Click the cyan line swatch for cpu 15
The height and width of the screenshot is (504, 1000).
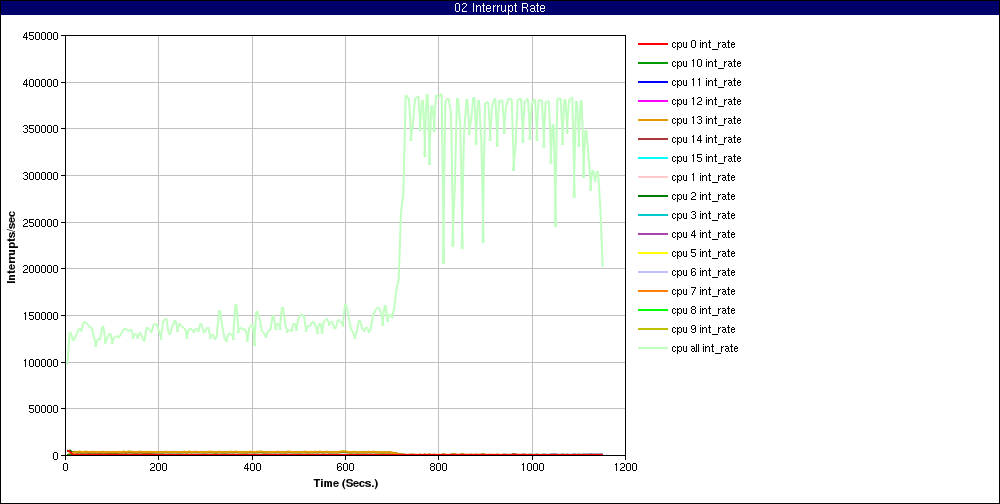[x=652, y=158]
